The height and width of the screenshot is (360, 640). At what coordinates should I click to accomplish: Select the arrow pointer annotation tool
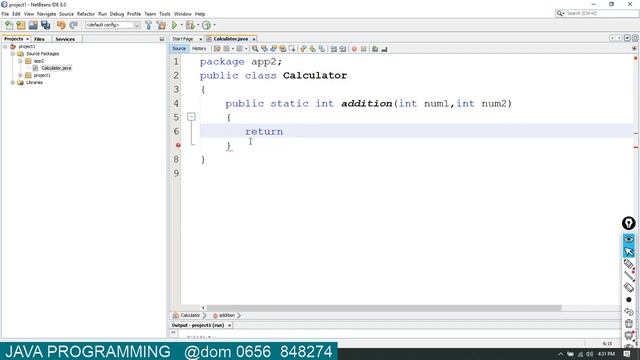tap(629, 251)
